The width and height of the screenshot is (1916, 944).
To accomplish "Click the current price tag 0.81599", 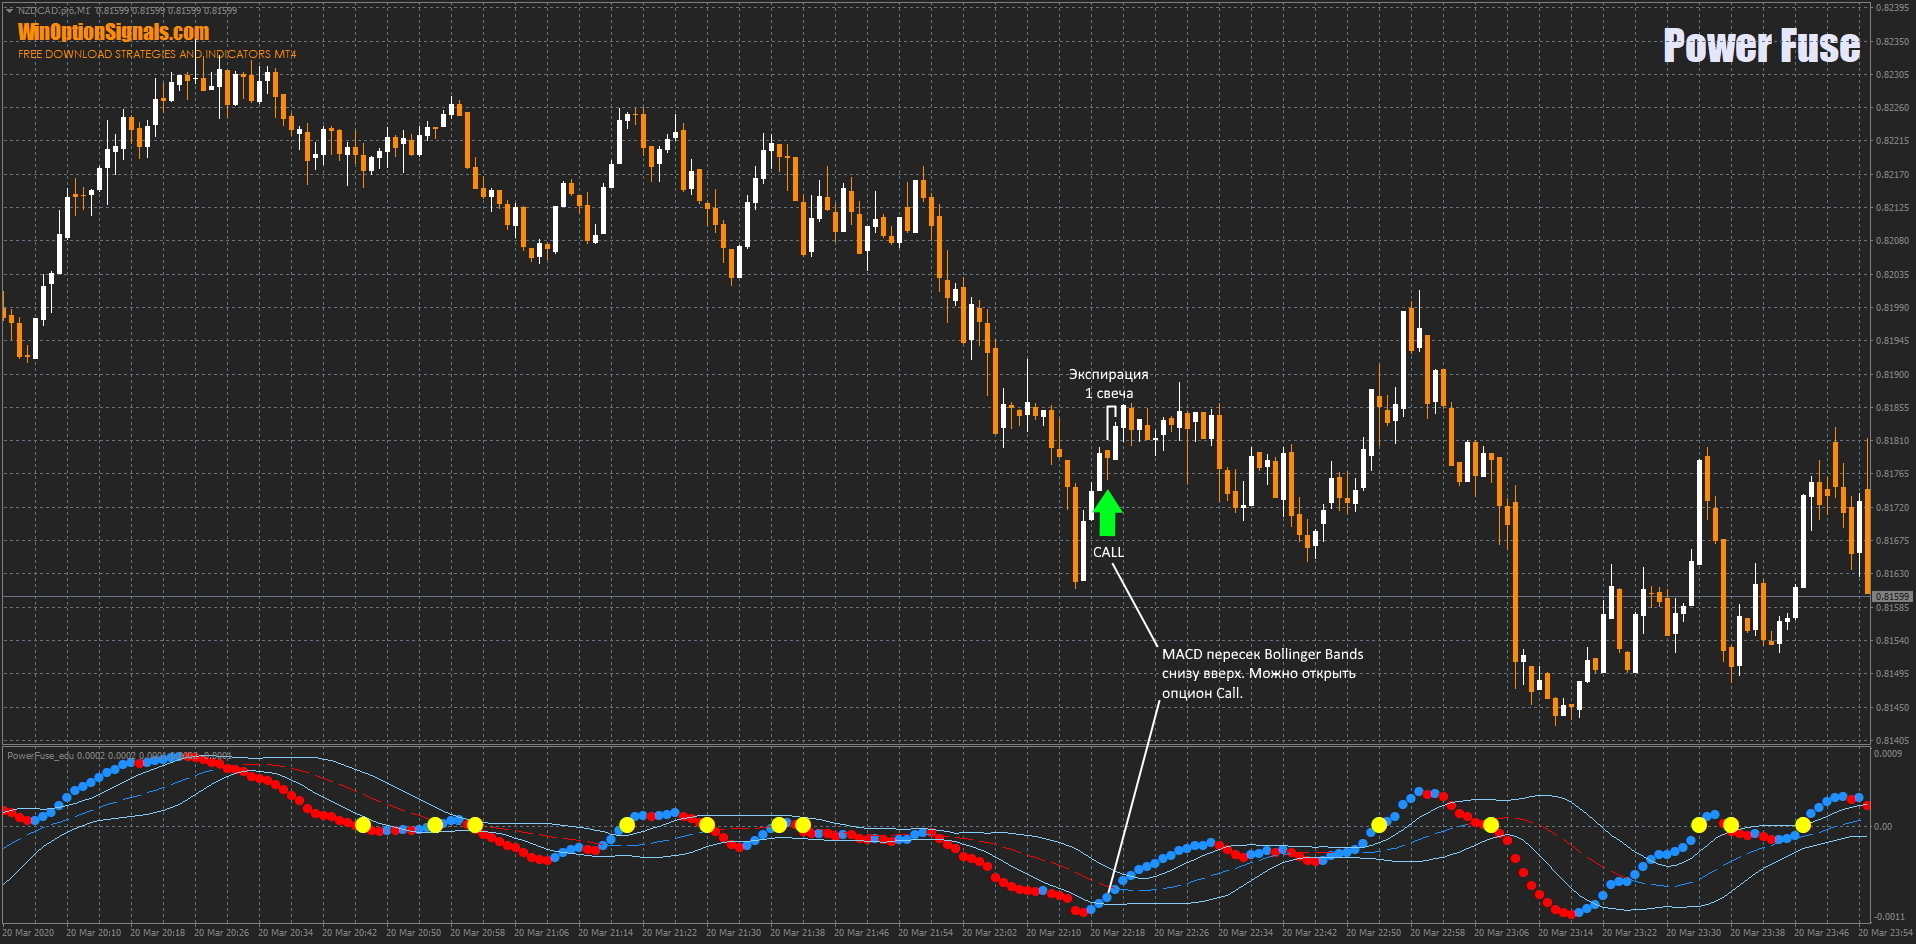I will pos(1891,596).
